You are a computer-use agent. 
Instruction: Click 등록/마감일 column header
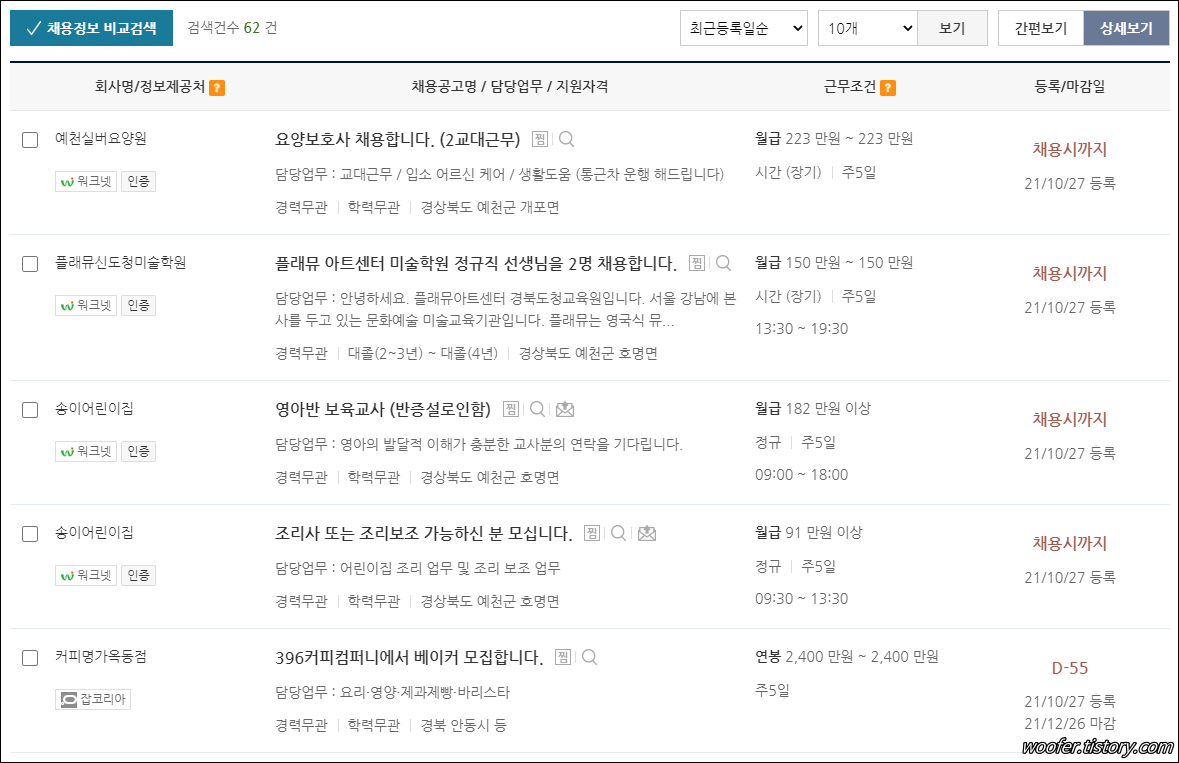tap(1069, 86)
